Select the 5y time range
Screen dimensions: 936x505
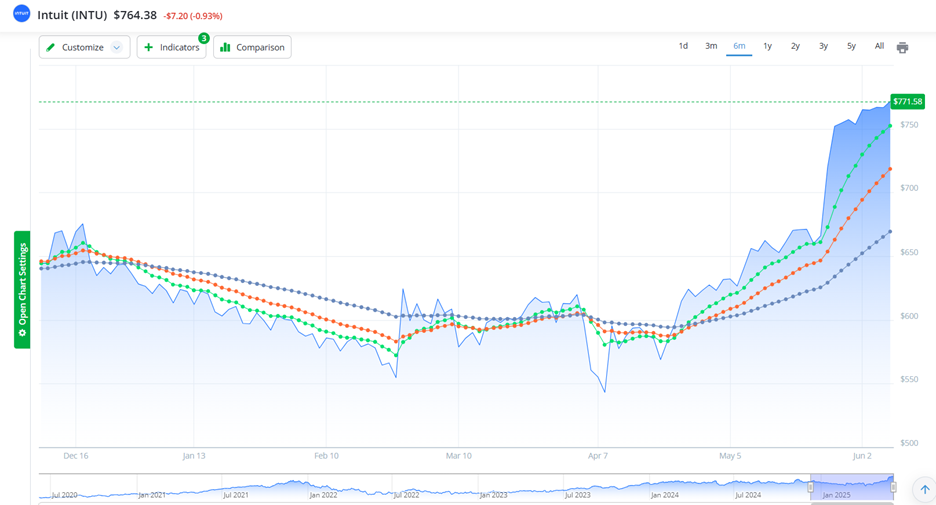click(851, 46)
